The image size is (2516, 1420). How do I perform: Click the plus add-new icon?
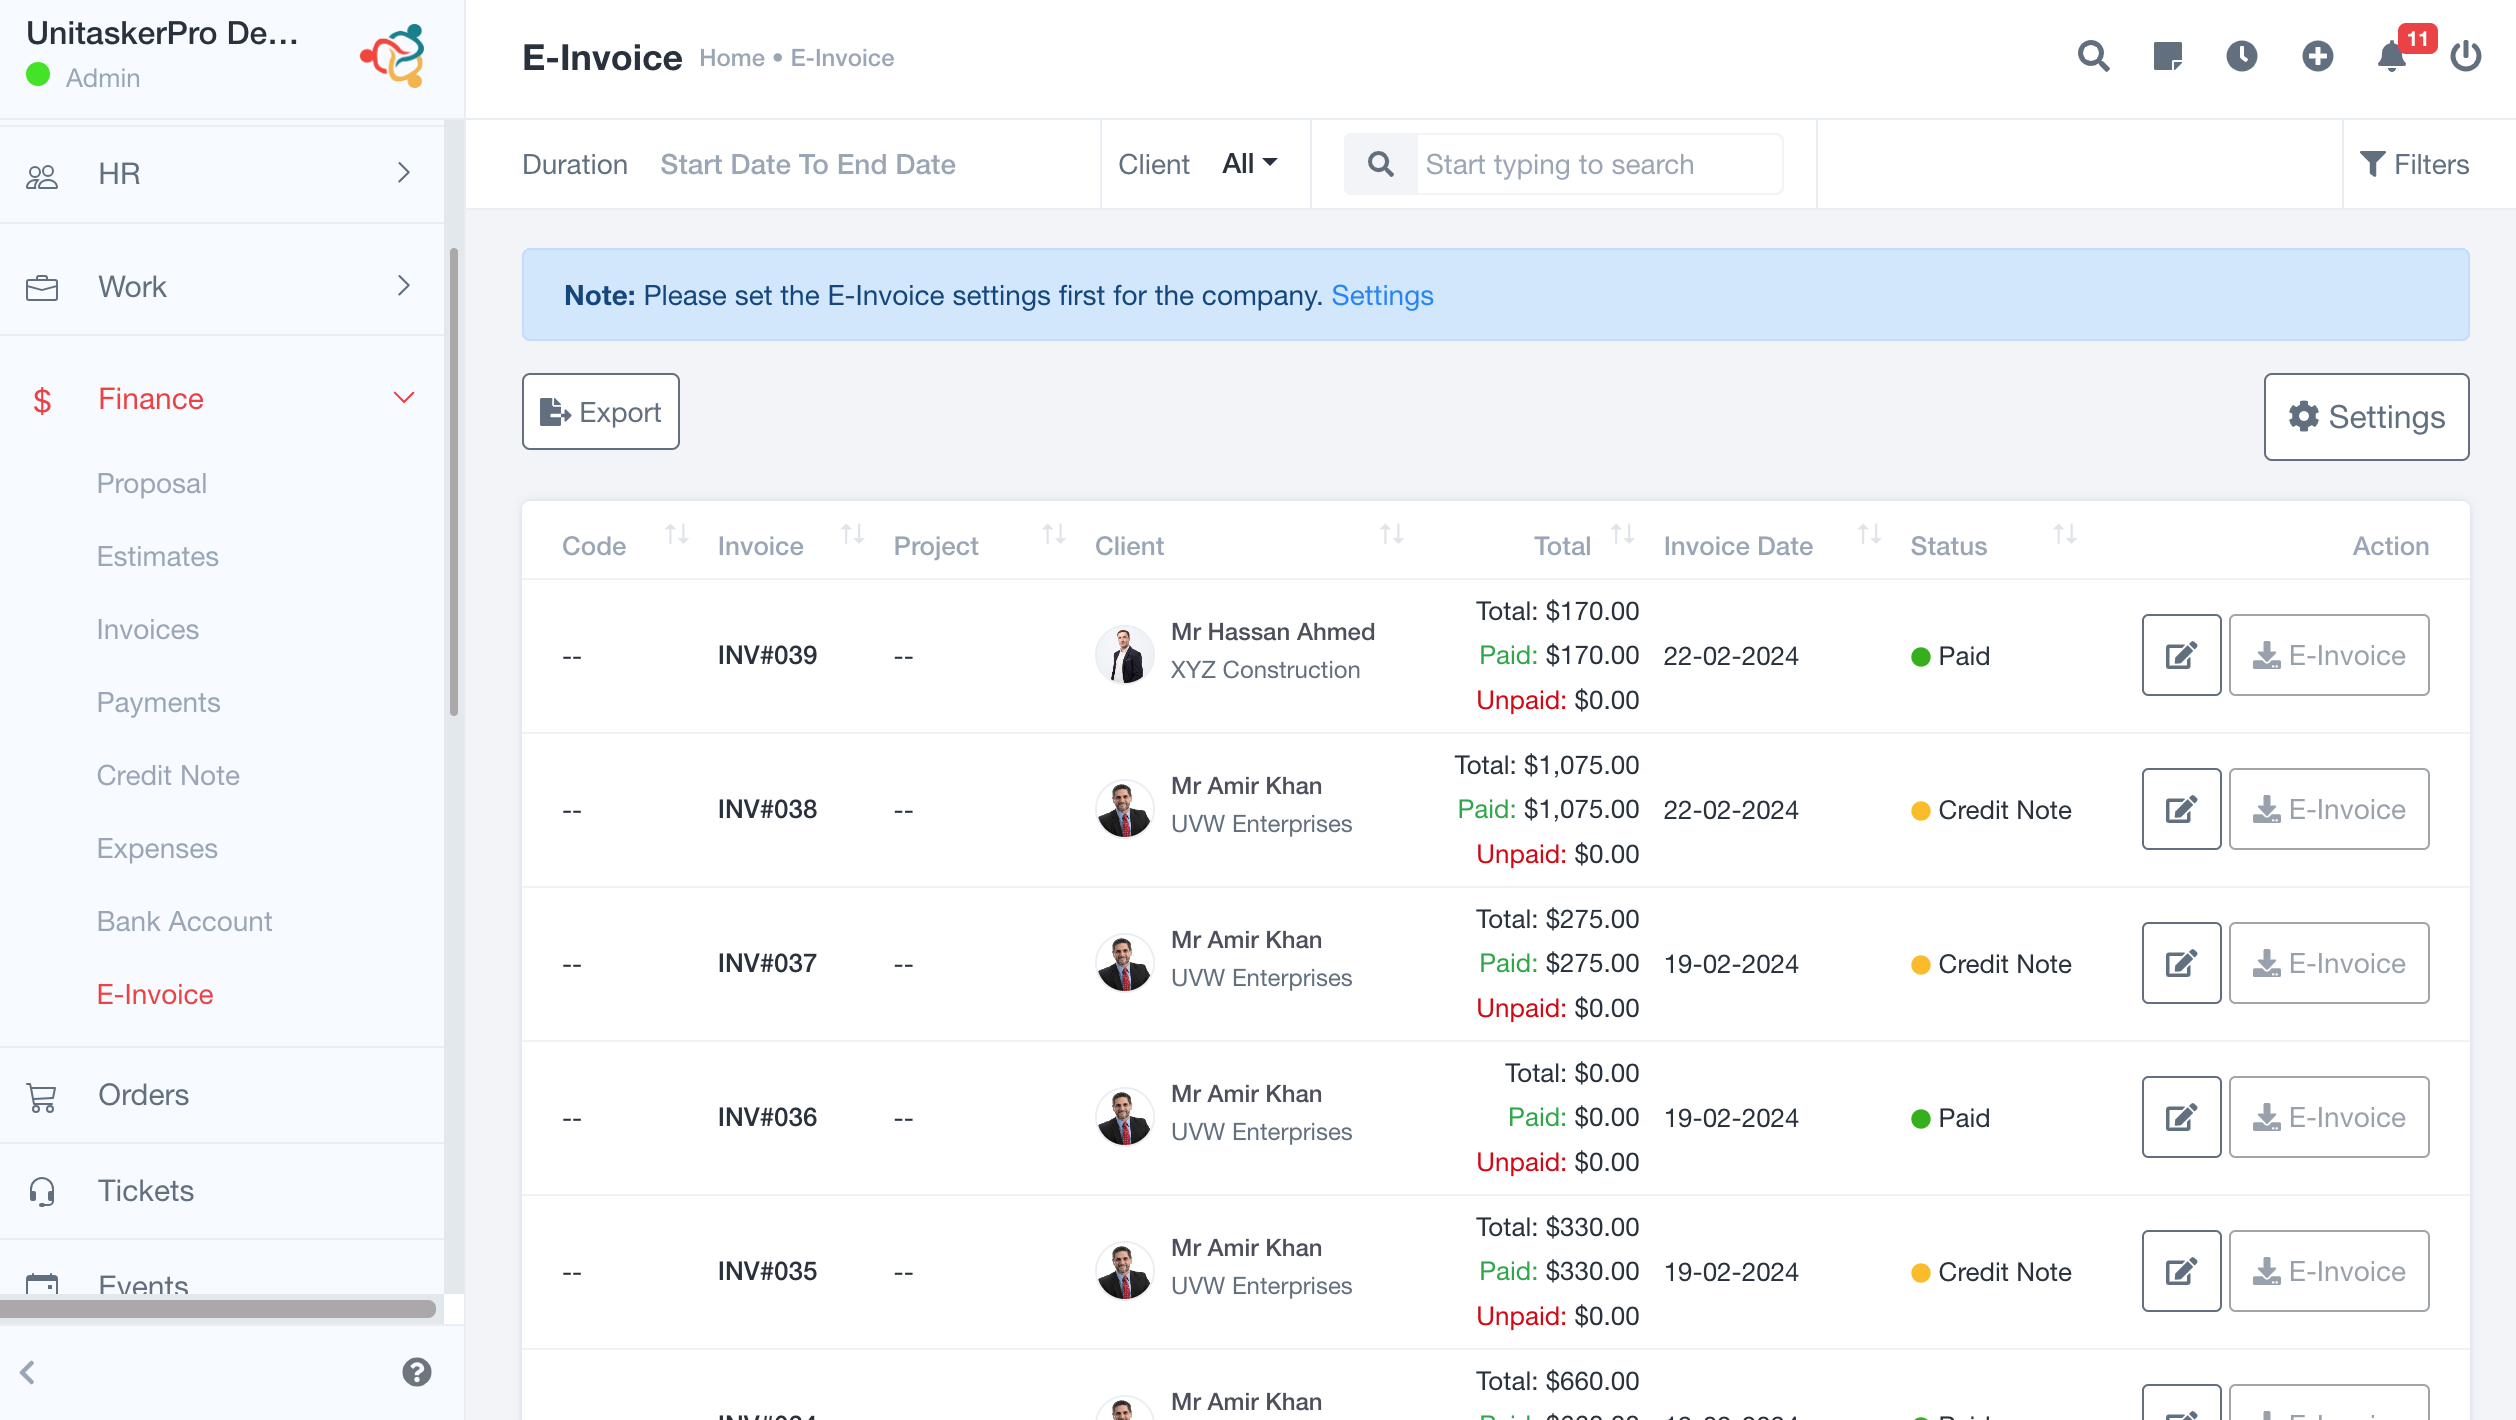pyautogui.click(x=2317, y=56)
